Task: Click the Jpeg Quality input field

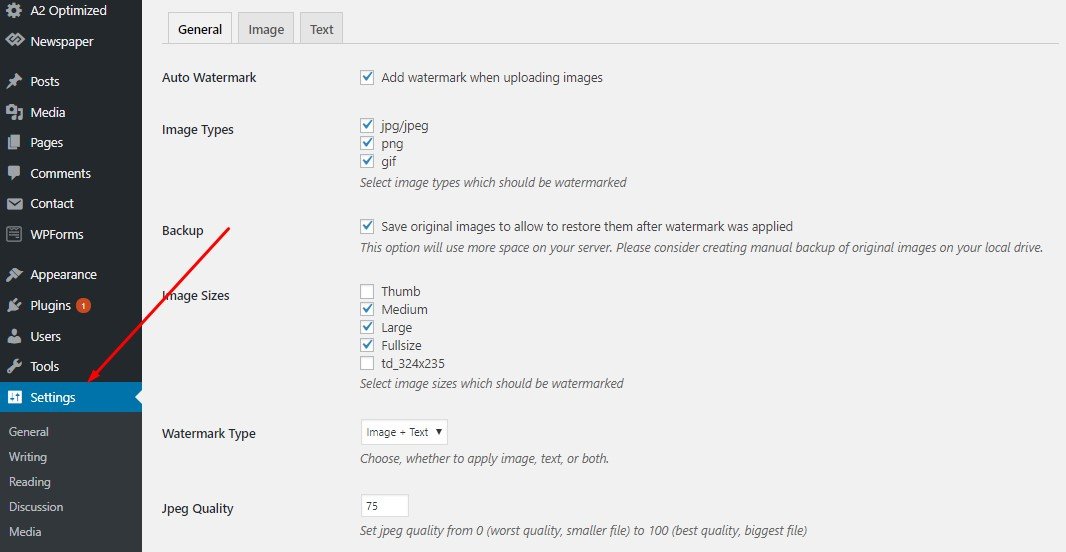Action: (384, 506)
